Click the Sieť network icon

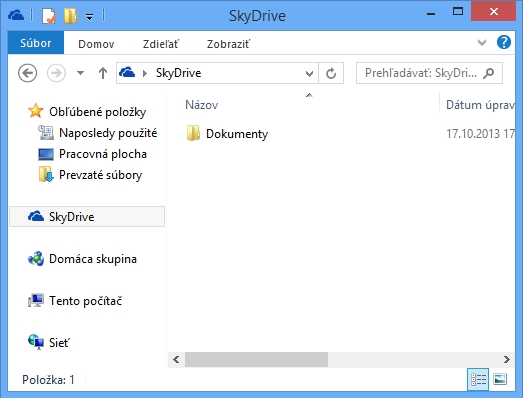coord(36,342)
